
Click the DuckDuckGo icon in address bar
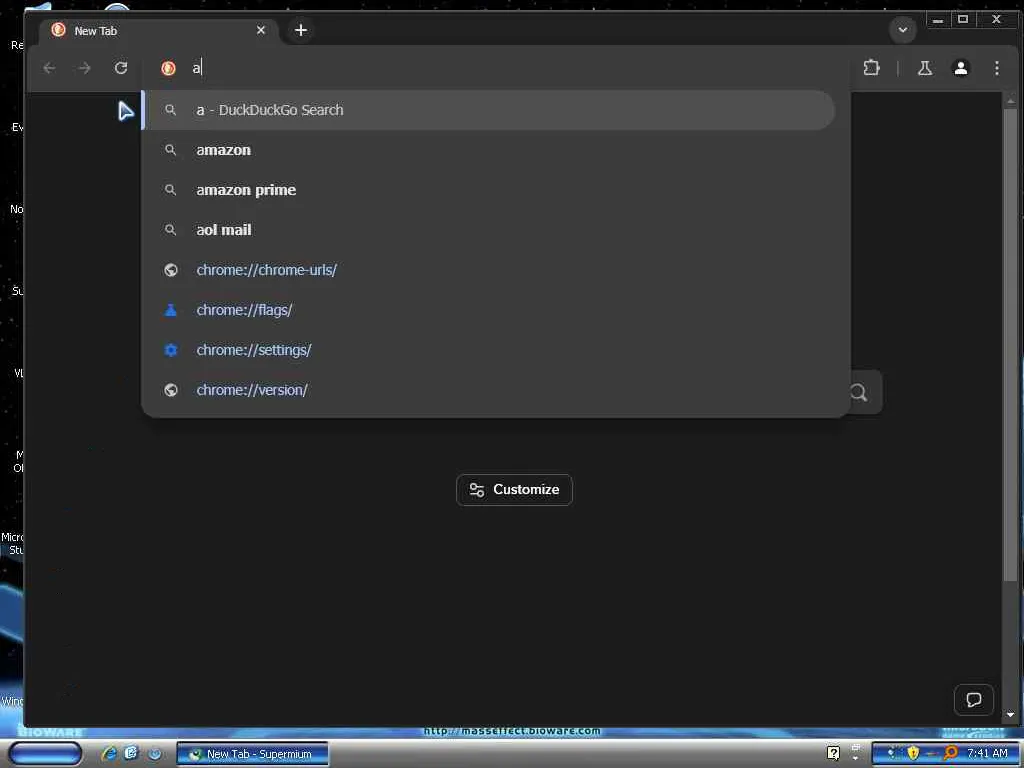click(168, 68)
